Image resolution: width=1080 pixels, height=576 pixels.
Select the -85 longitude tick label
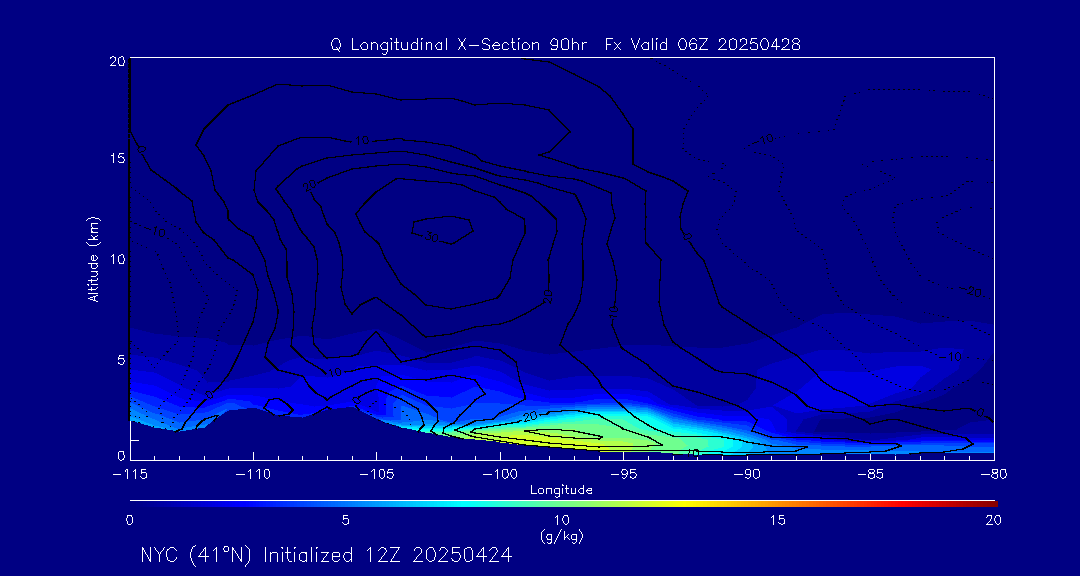point(871,474)
